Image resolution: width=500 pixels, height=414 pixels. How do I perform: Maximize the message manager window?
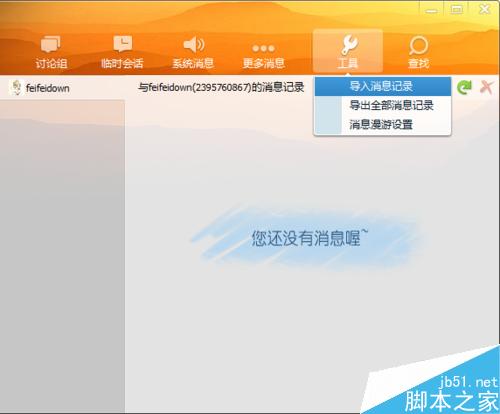tap(457, 9)
